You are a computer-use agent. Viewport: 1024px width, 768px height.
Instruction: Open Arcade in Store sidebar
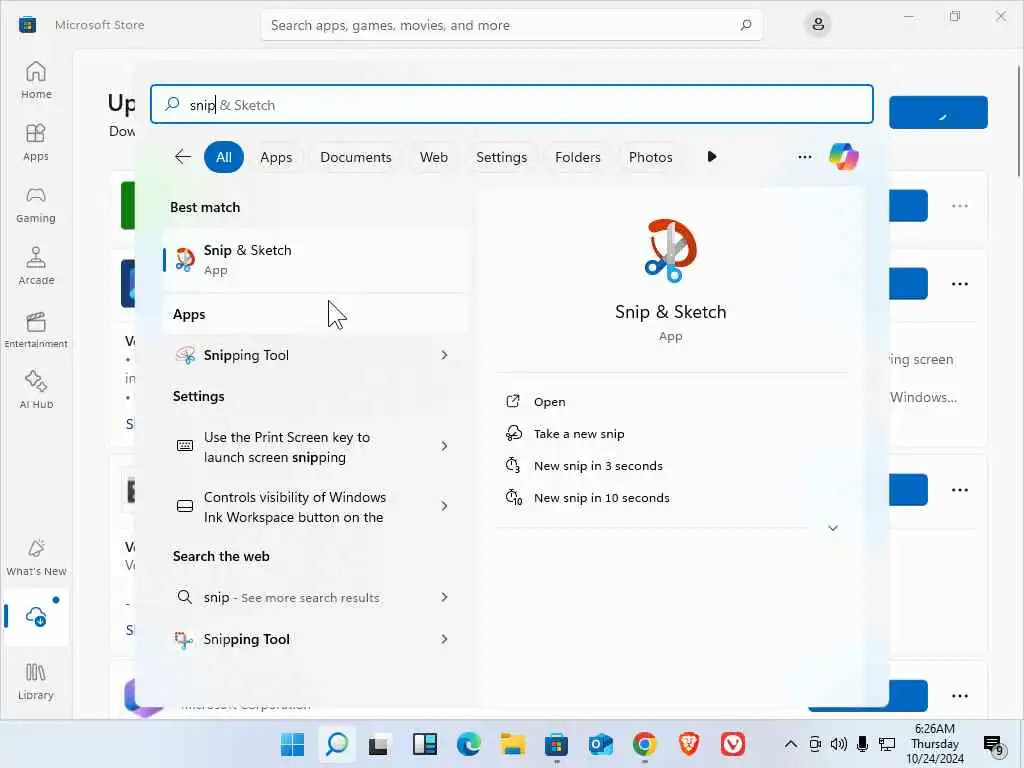[x=36, y=266]
